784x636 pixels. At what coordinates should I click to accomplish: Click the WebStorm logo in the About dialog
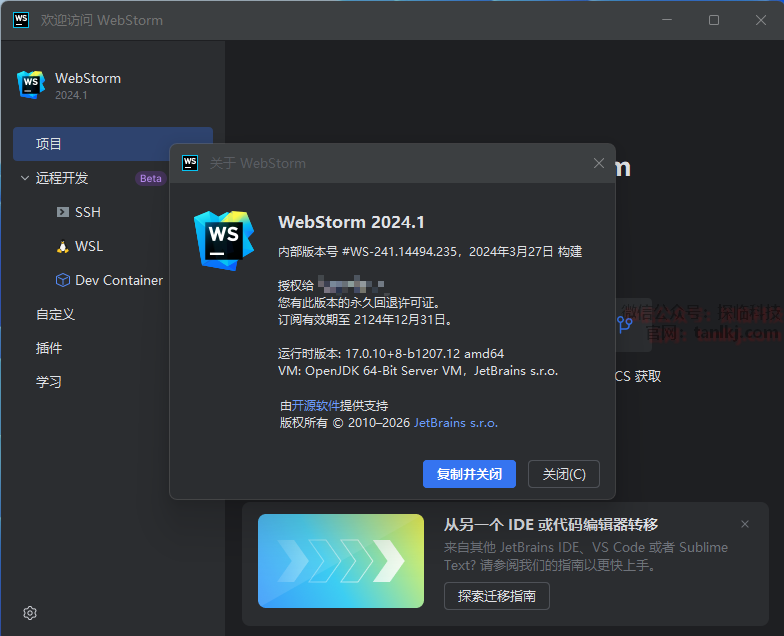223,238
